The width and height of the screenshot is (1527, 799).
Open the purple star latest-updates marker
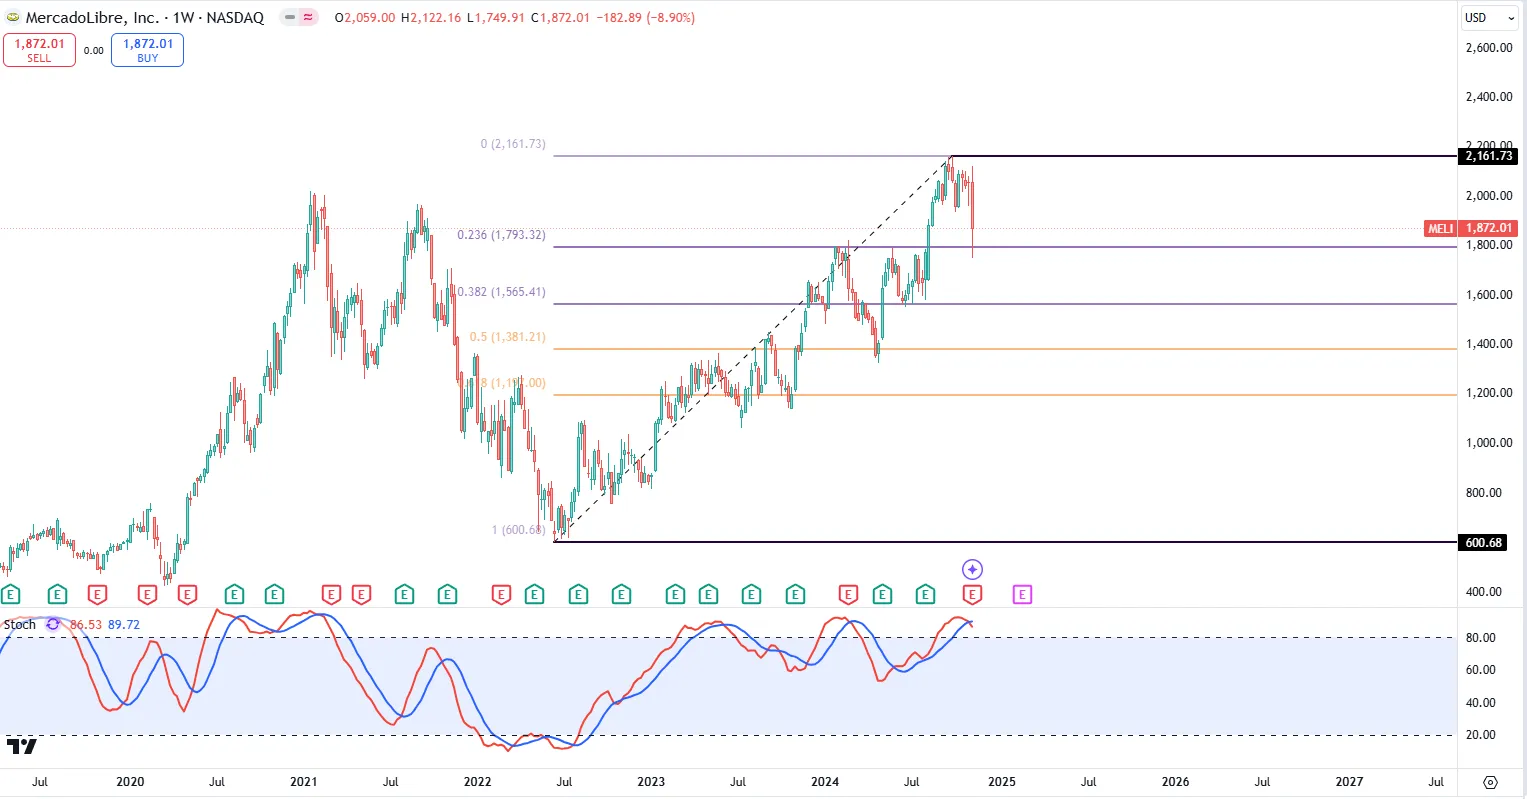[x=972, y=569]
